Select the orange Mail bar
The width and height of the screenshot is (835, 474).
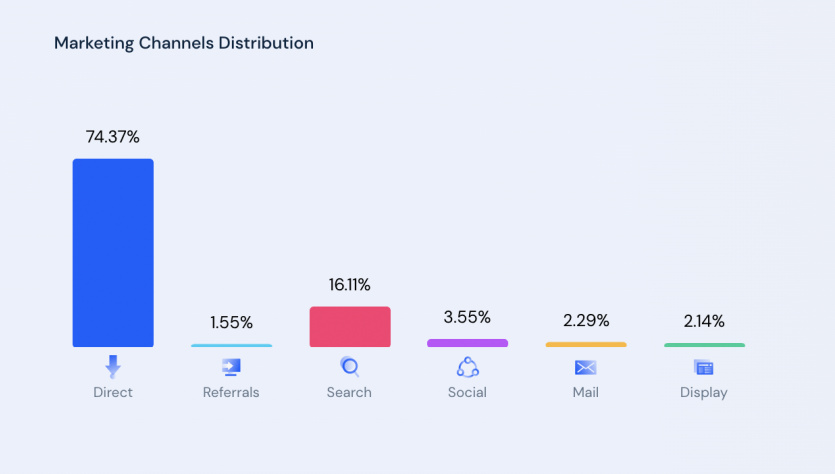586,345
